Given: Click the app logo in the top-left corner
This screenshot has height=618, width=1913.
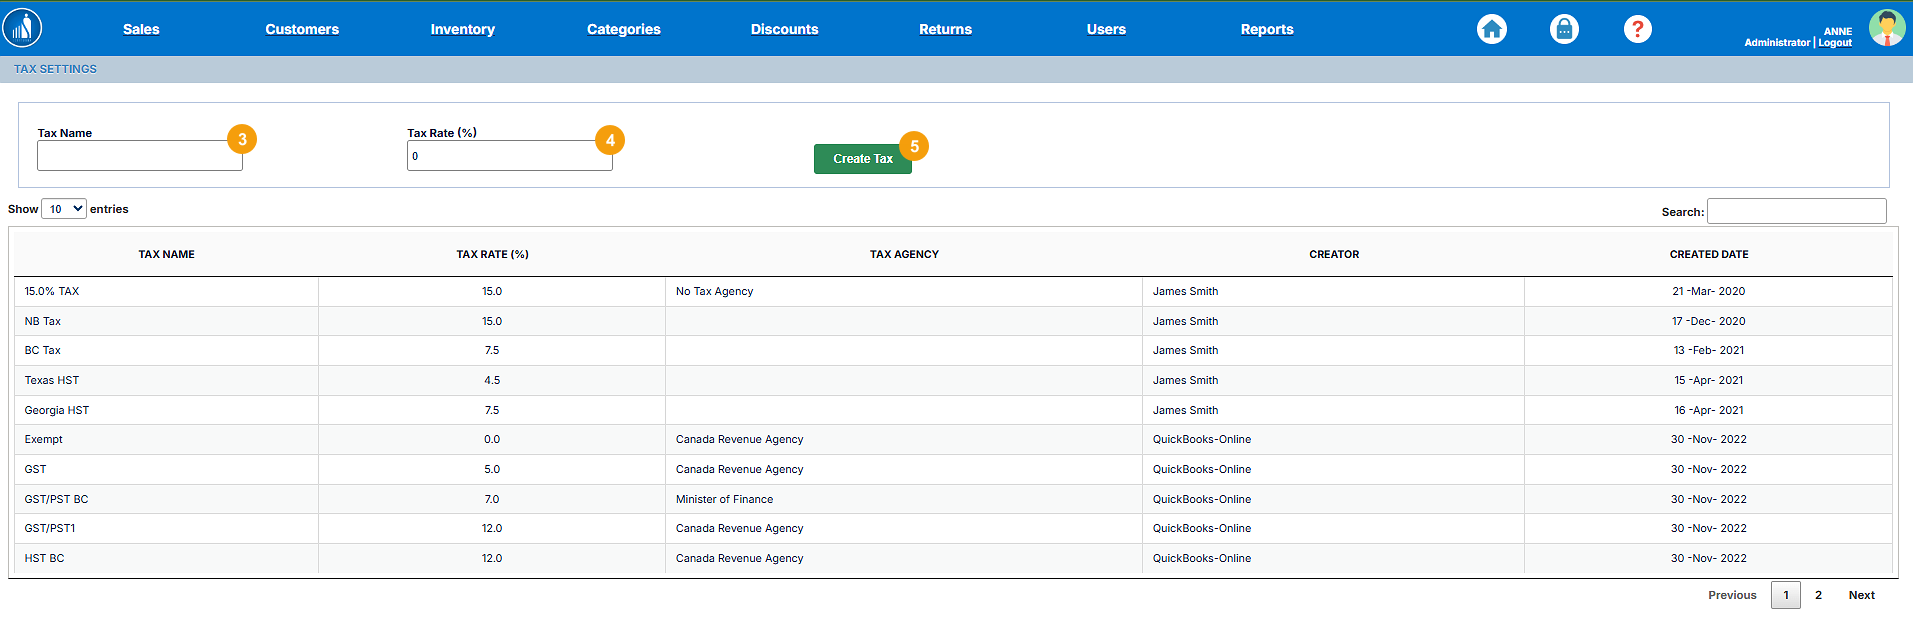Looking at the screenshot, I should (22, 28).
